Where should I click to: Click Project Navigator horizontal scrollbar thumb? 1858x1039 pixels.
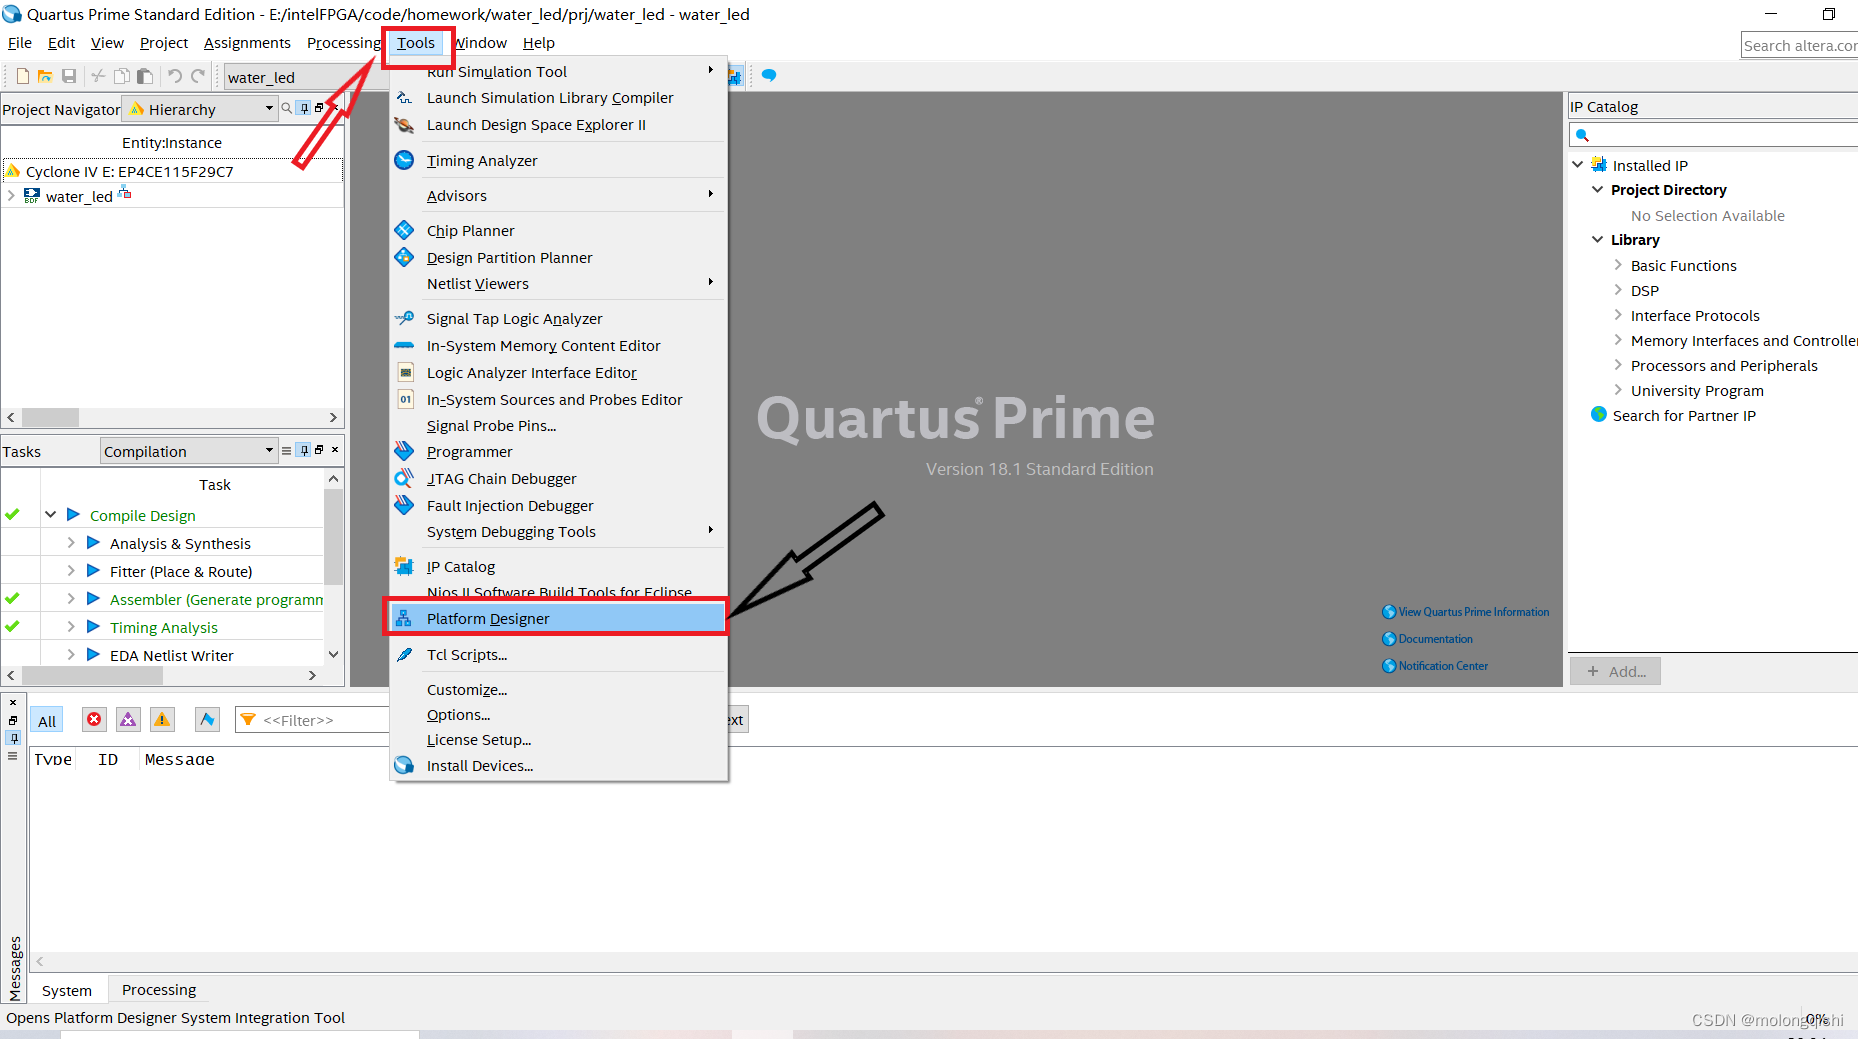[x=50, y=417]
